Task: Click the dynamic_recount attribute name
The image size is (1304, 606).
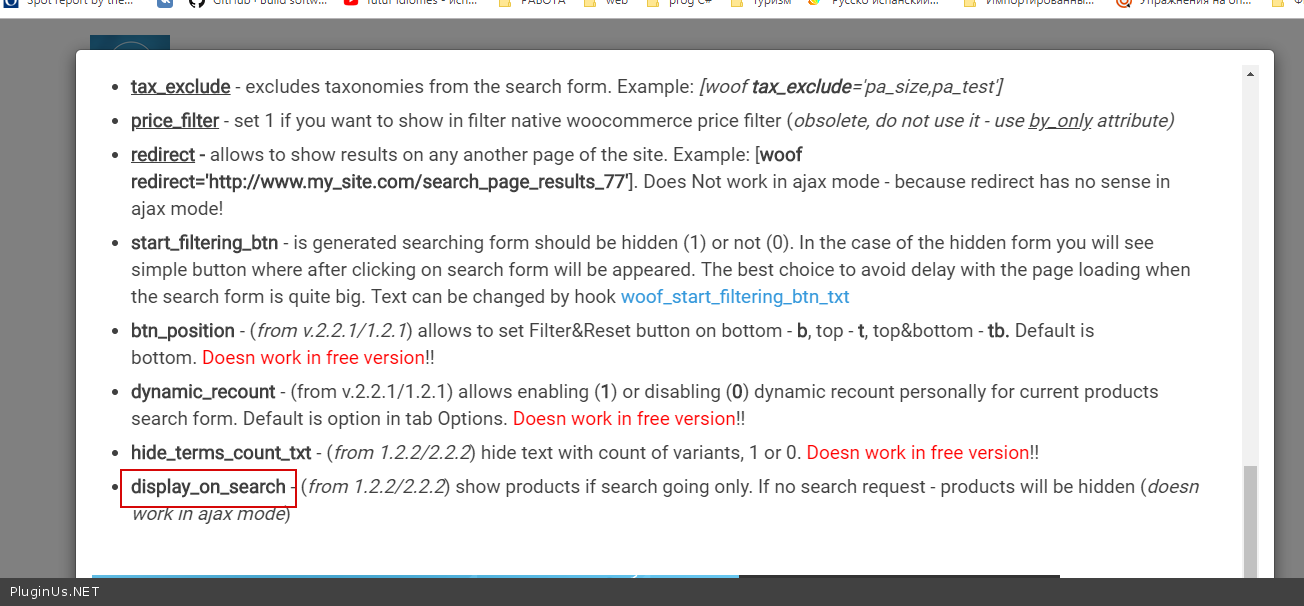Action: [203, 391]
